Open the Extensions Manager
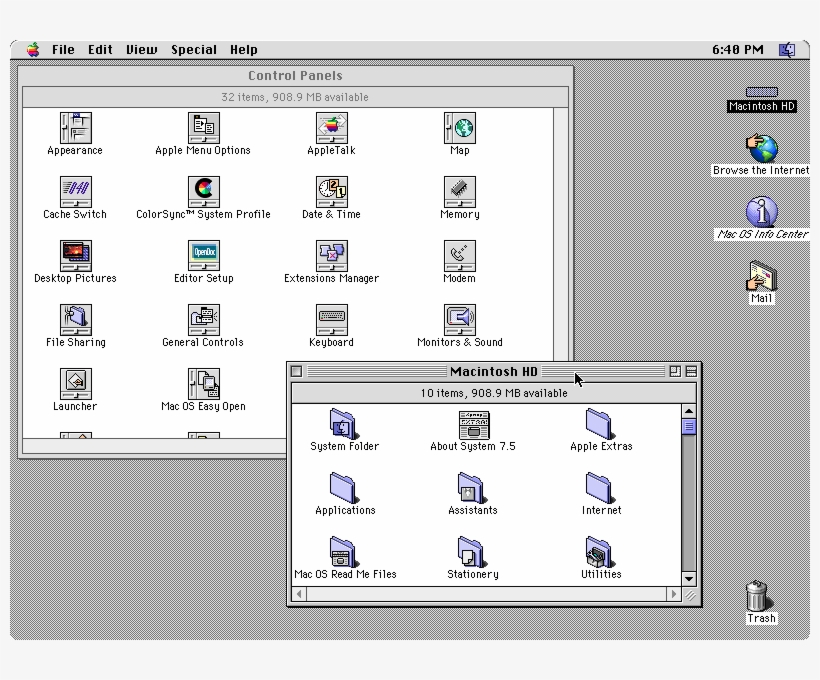This screenshot has height=680, width=820. point(330,256)
